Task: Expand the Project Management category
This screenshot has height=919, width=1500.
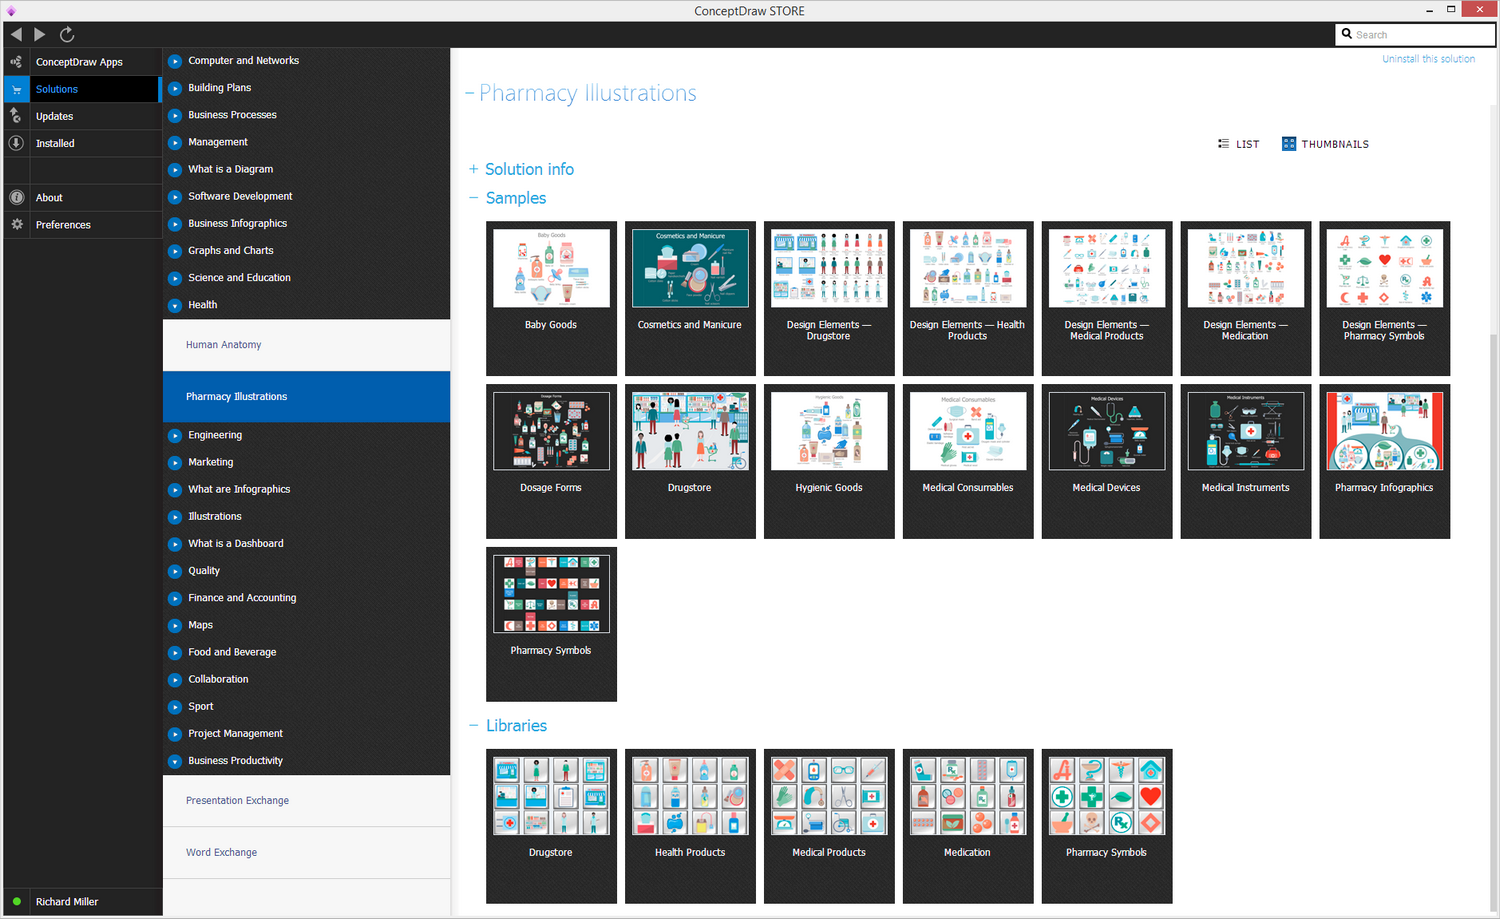Action: pos(175,733)
